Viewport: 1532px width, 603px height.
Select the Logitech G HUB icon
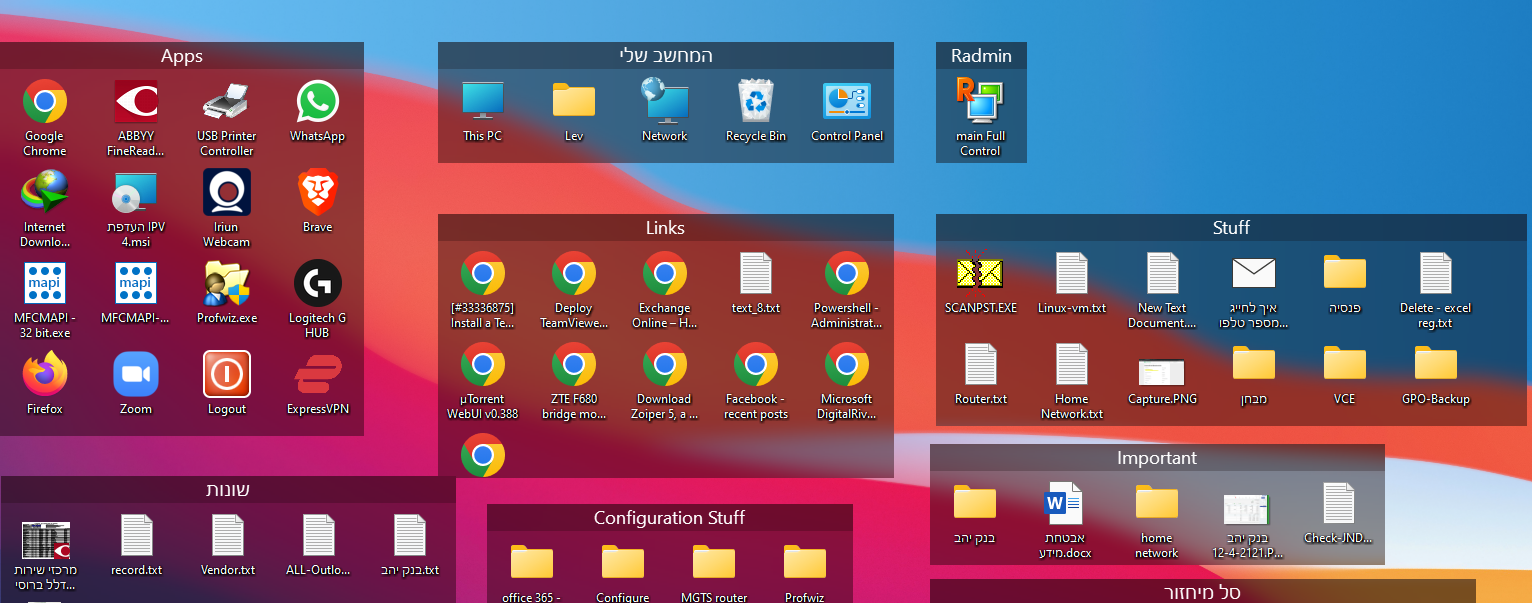pos(318,283)
